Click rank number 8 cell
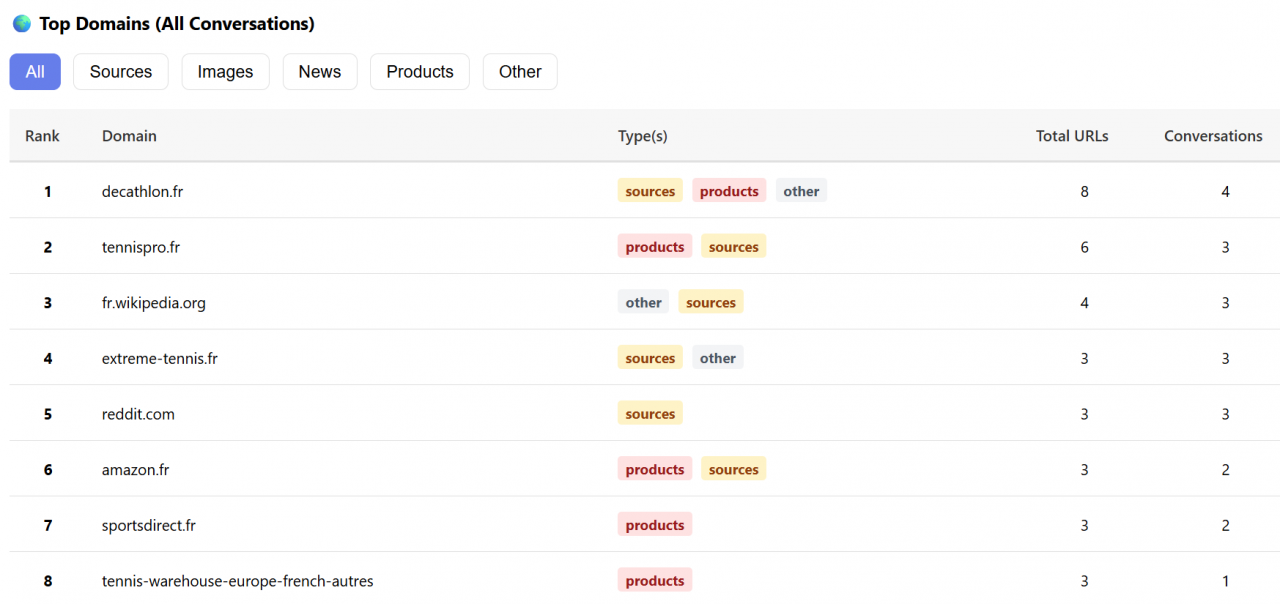1280x604 pixels. click(47, 581)
